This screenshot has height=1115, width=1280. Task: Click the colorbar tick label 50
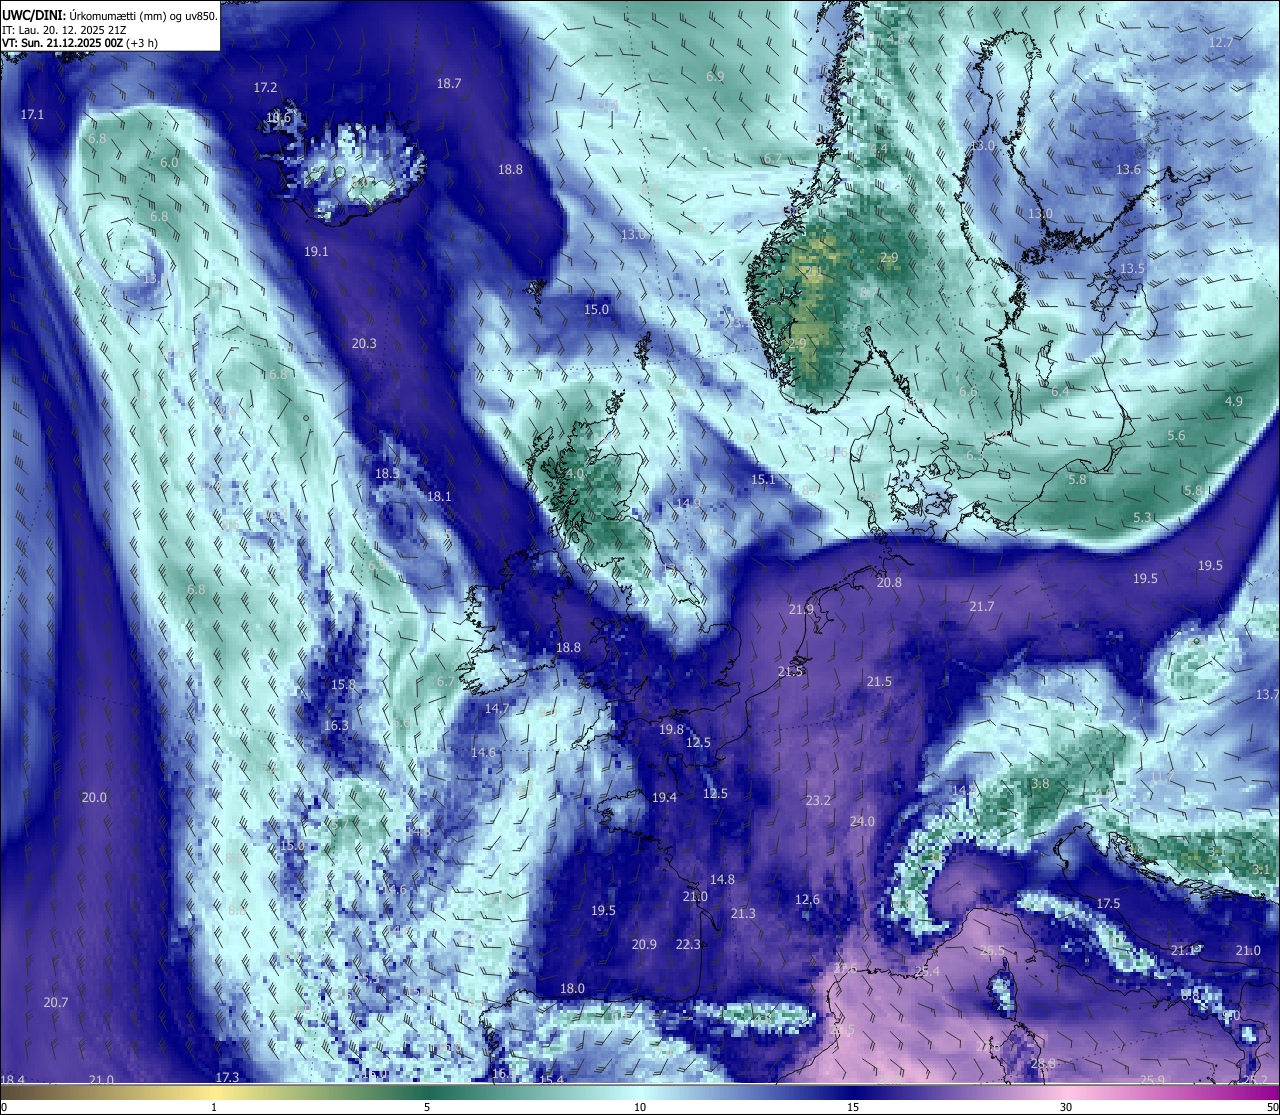point(1272,1108)
